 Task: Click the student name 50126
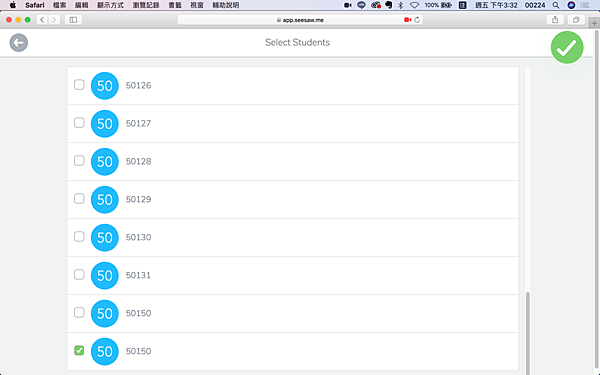139,85
